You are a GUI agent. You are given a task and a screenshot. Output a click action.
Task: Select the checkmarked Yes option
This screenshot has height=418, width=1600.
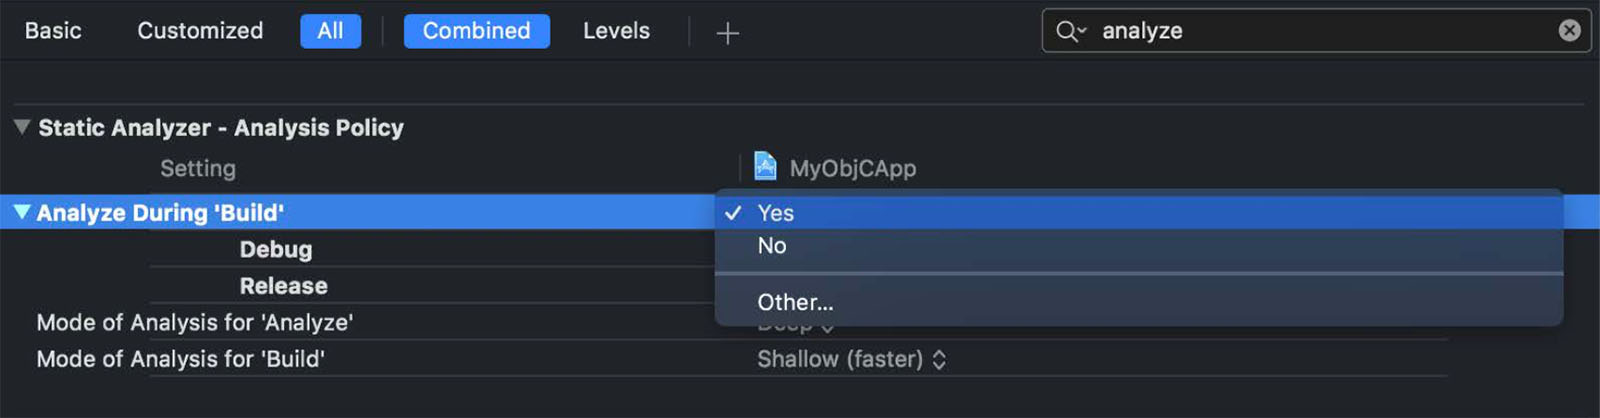[x=1139, y=213]
